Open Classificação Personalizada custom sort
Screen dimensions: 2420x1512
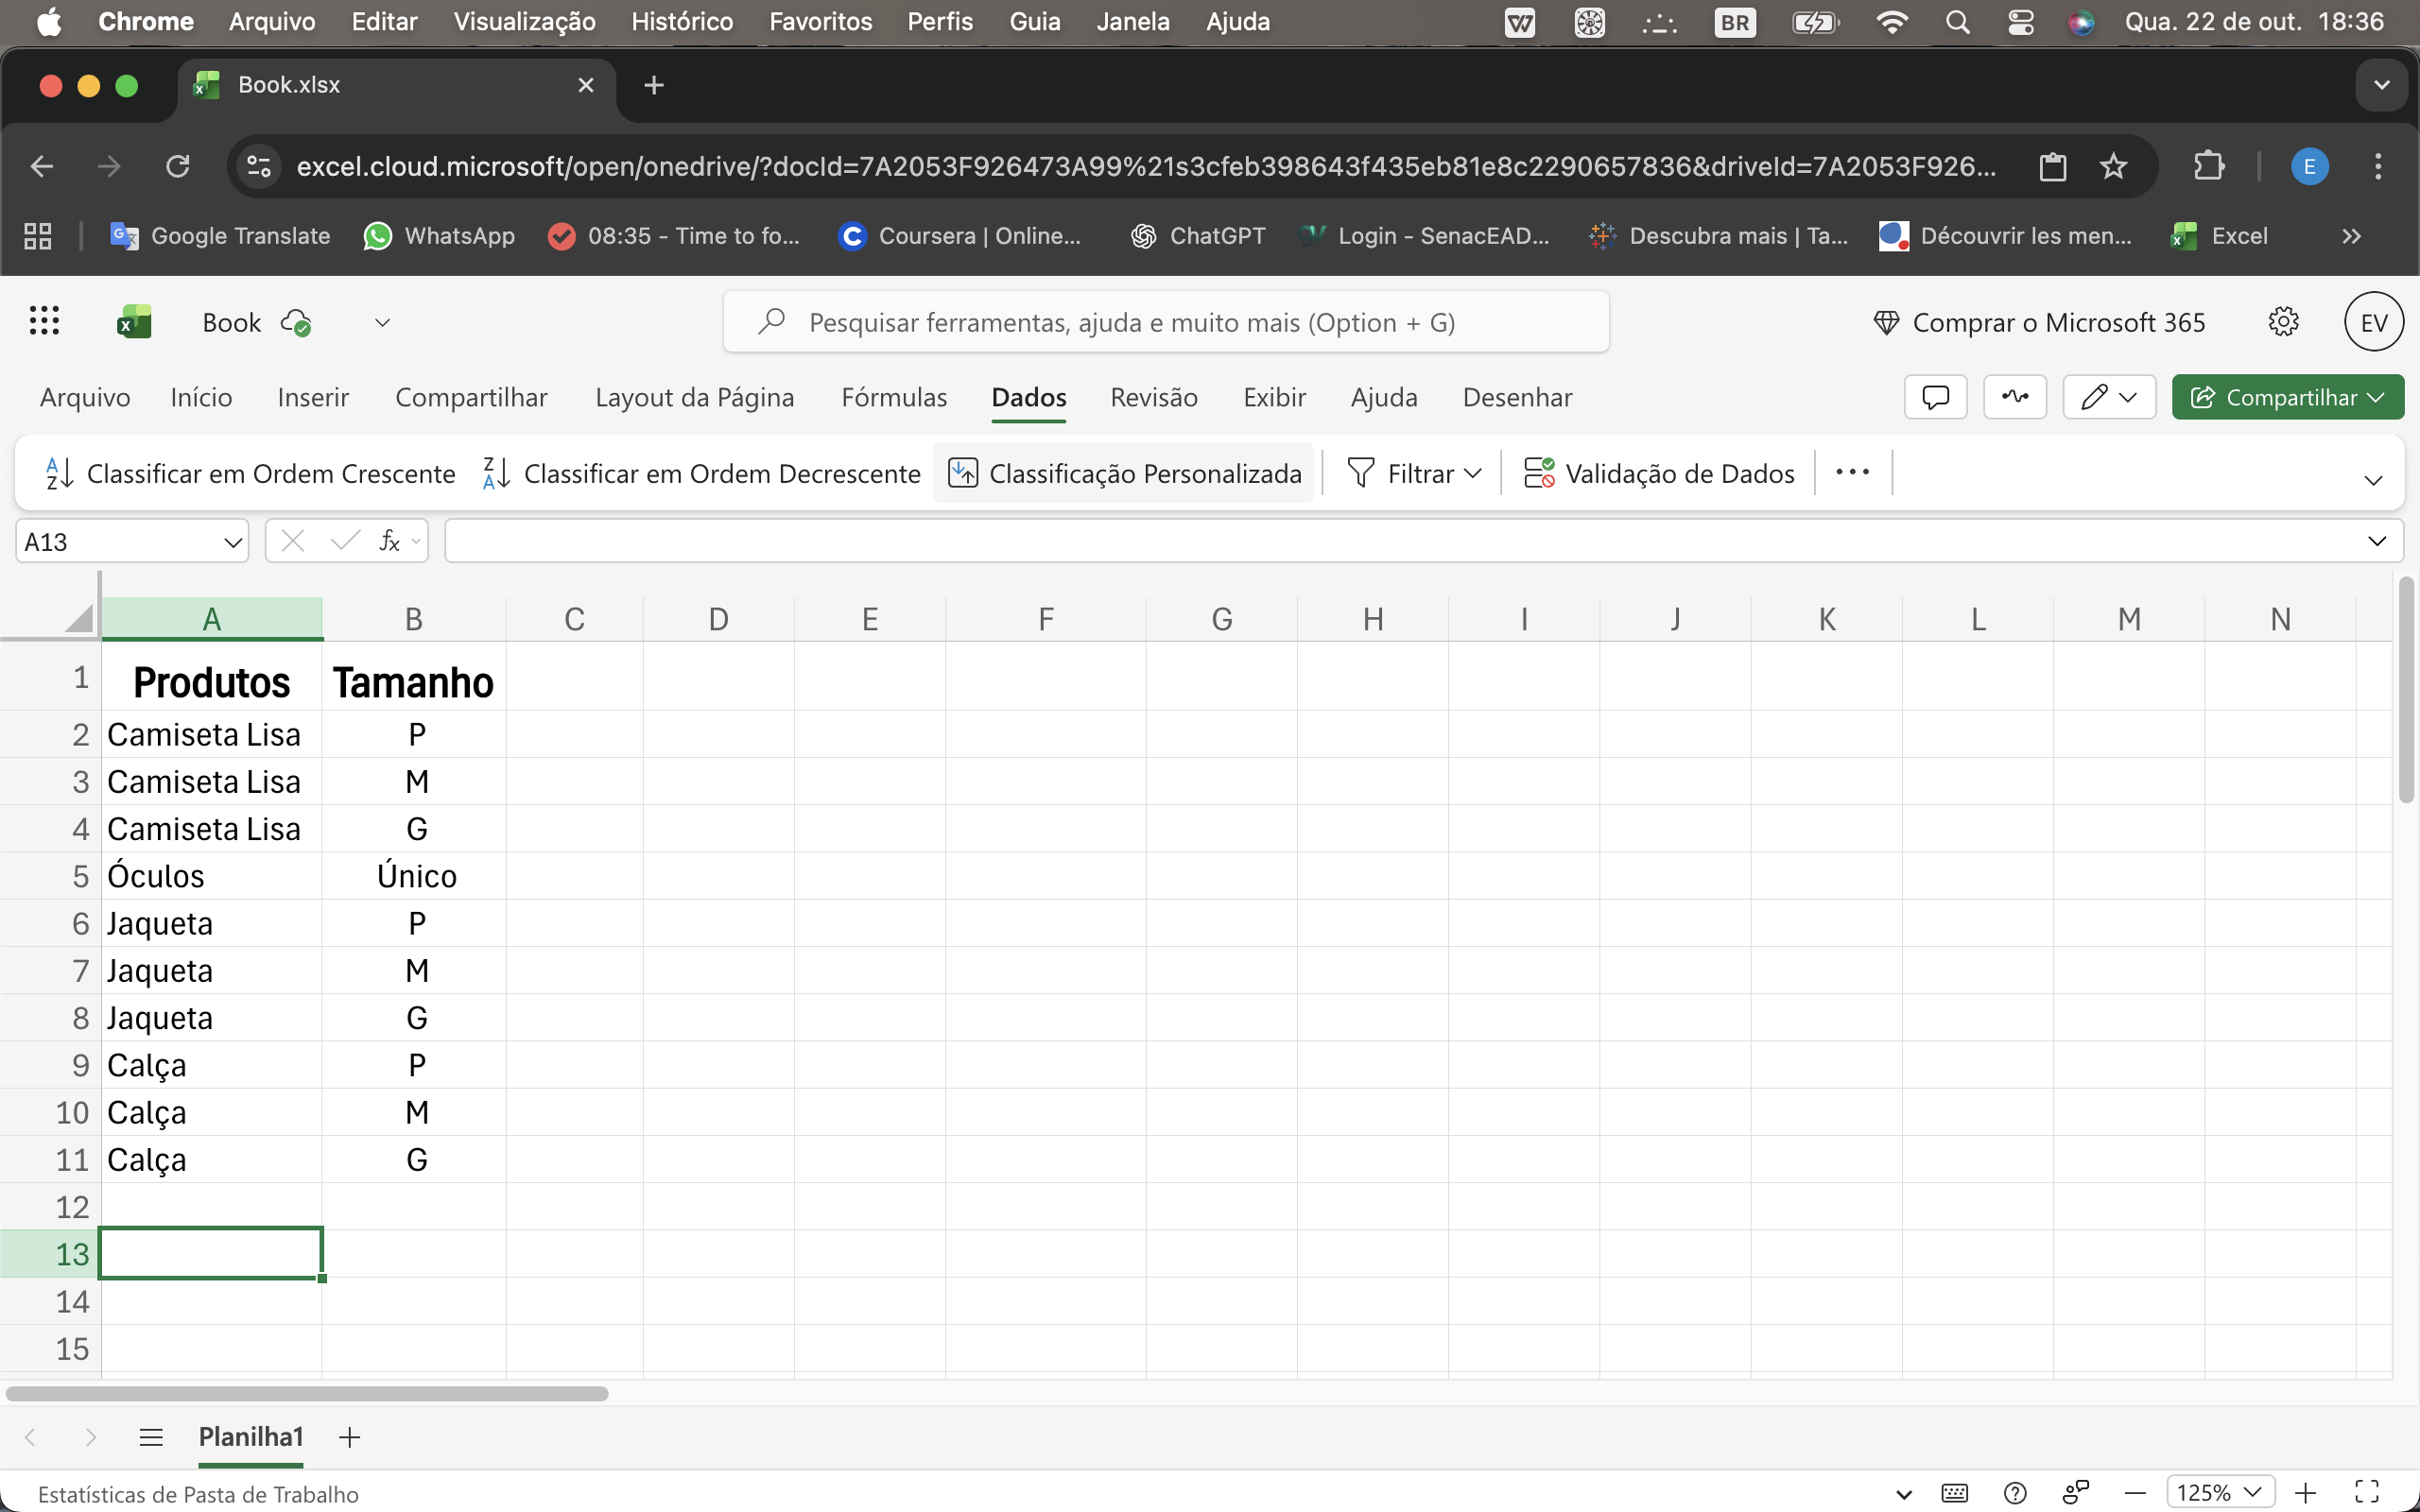[1124, 473]
